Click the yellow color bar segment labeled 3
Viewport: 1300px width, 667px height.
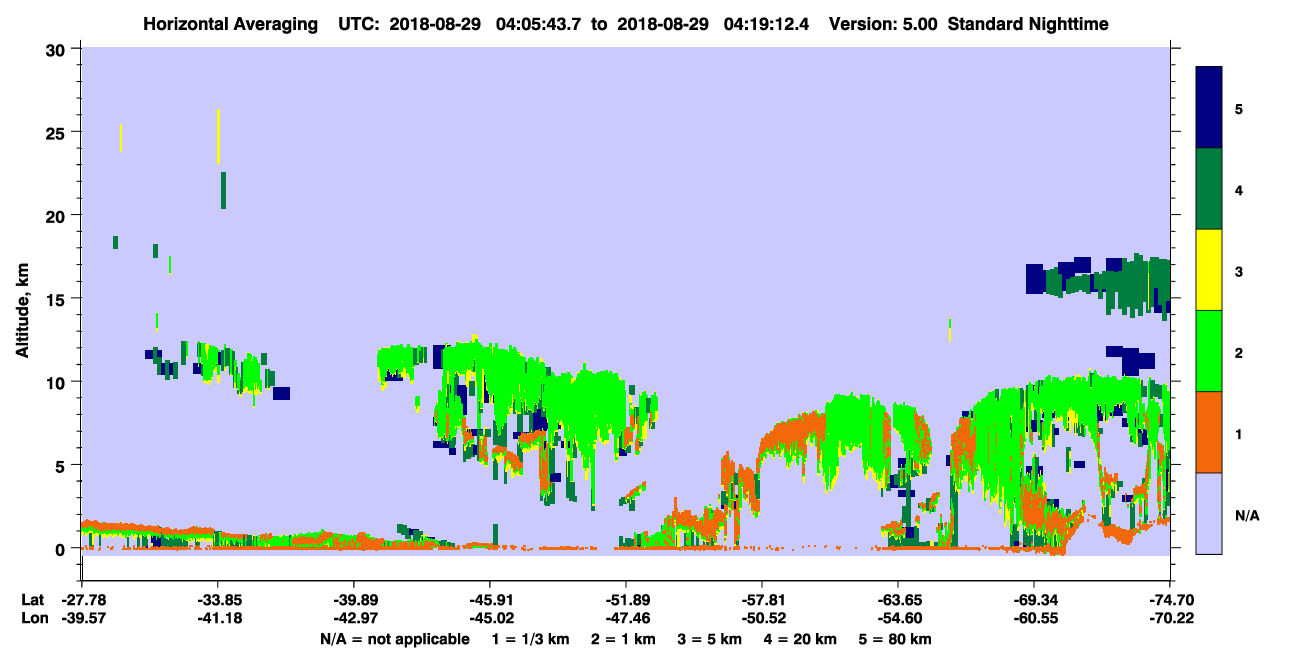(x=1209, y=270)
